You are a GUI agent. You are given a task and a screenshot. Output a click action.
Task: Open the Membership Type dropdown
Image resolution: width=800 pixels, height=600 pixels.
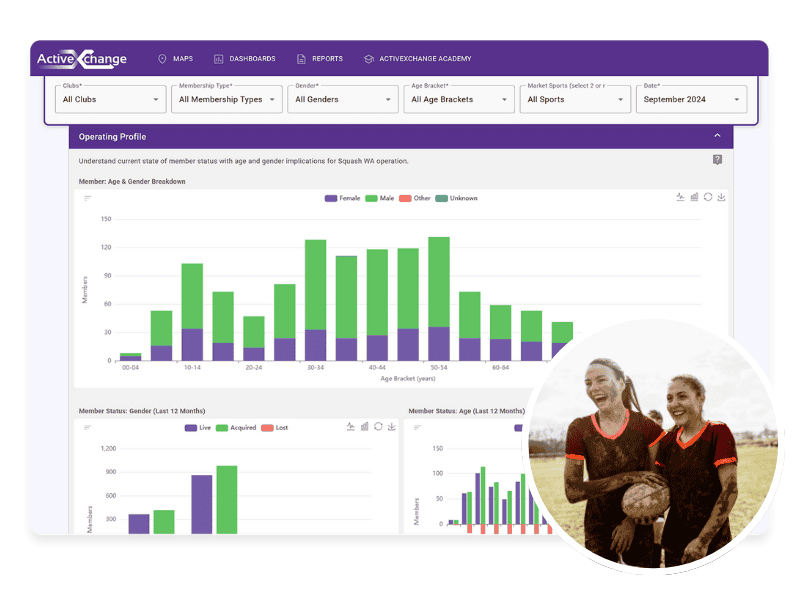[226, 99]
